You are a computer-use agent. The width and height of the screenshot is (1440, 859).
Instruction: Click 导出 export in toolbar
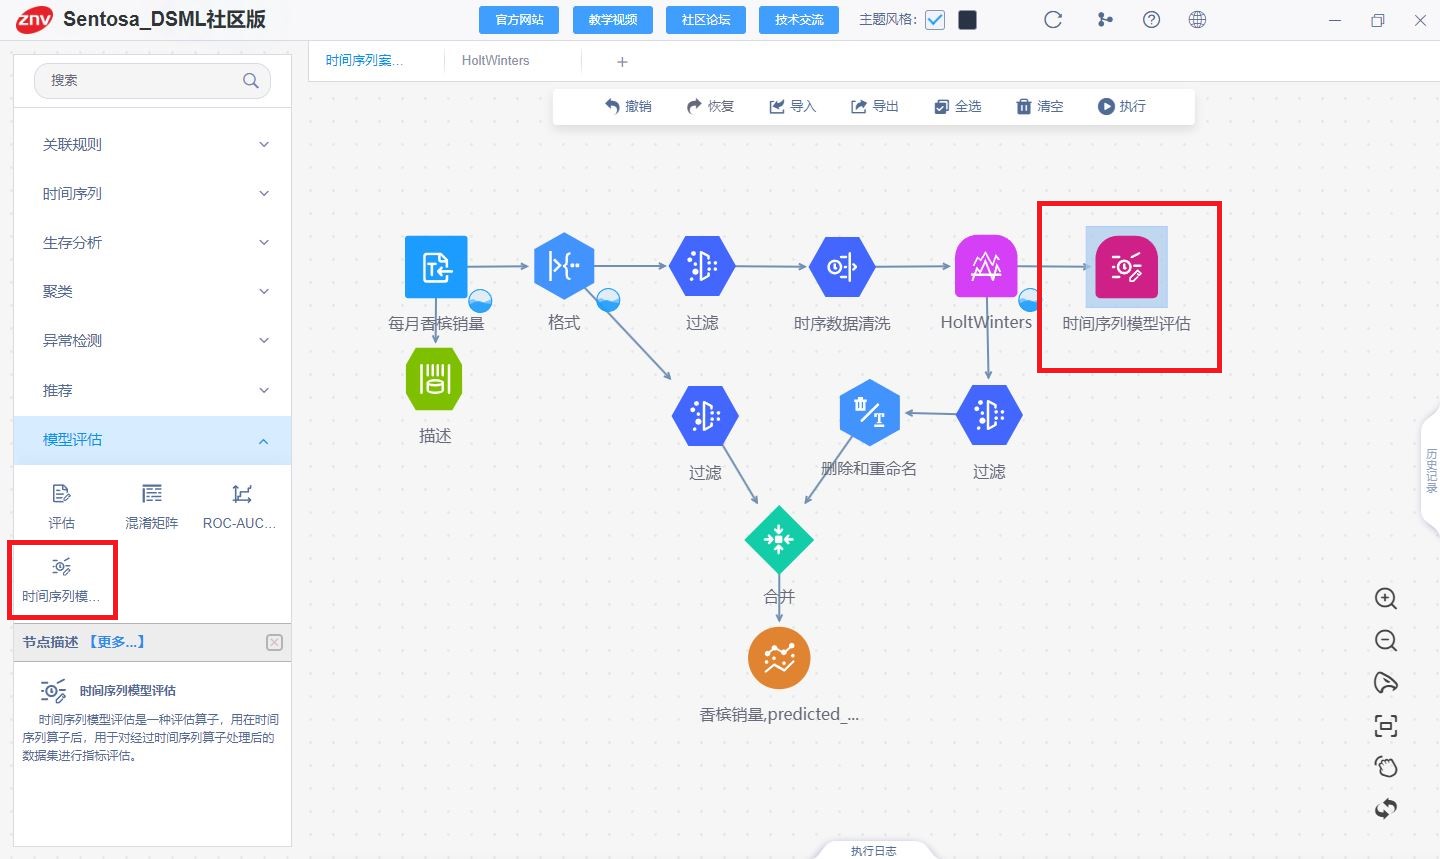click(x=874, y=106)
